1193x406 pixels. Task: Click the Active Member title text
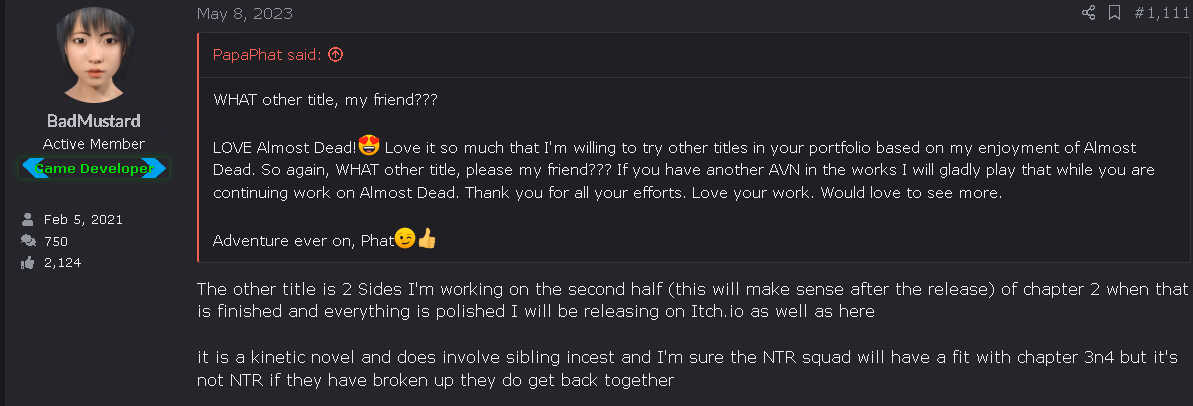click(94, 144)
